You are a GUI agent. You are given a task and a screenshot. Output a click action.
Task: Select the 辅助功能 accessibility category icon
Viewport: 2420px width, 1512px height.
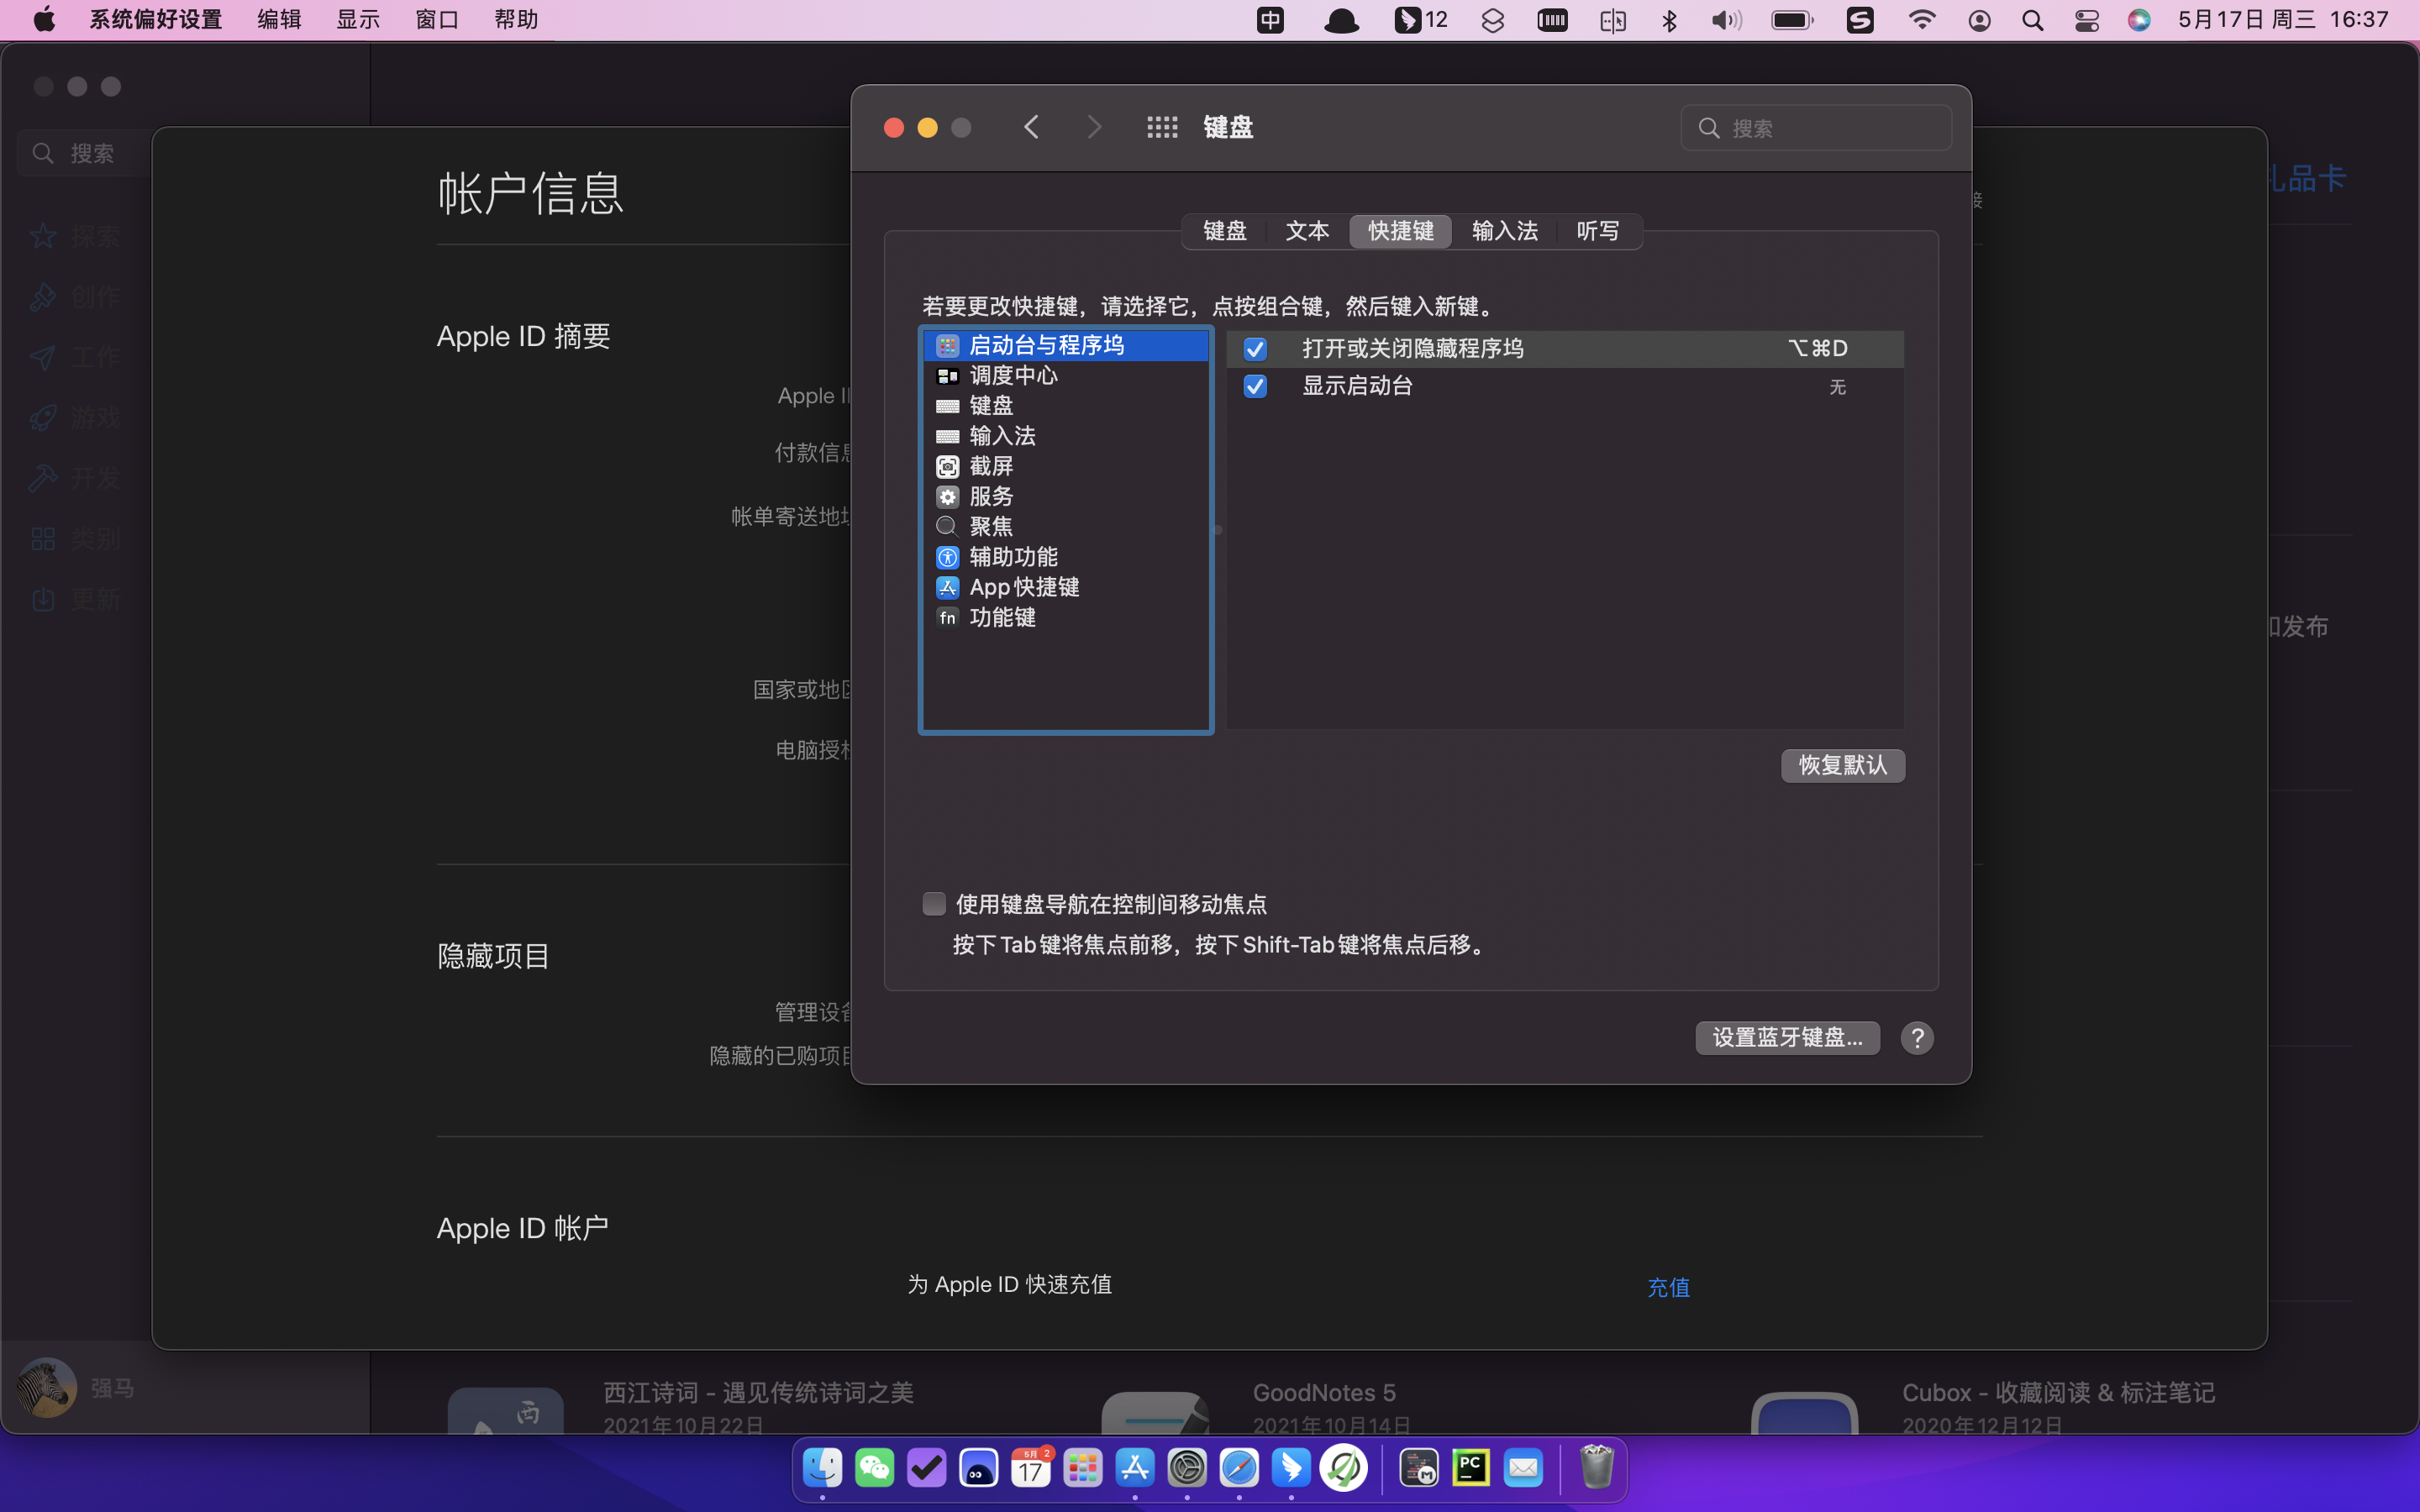[947, 557]
